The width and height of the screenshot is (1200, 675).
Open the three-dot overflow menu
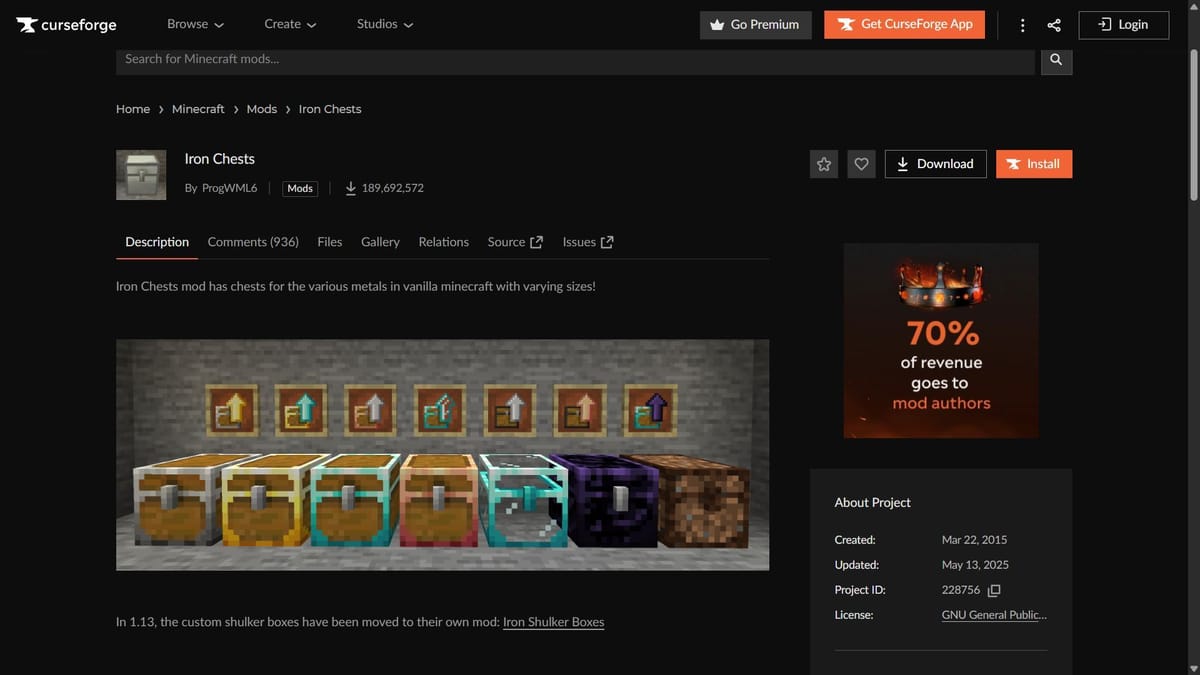tap(1022, 24)
